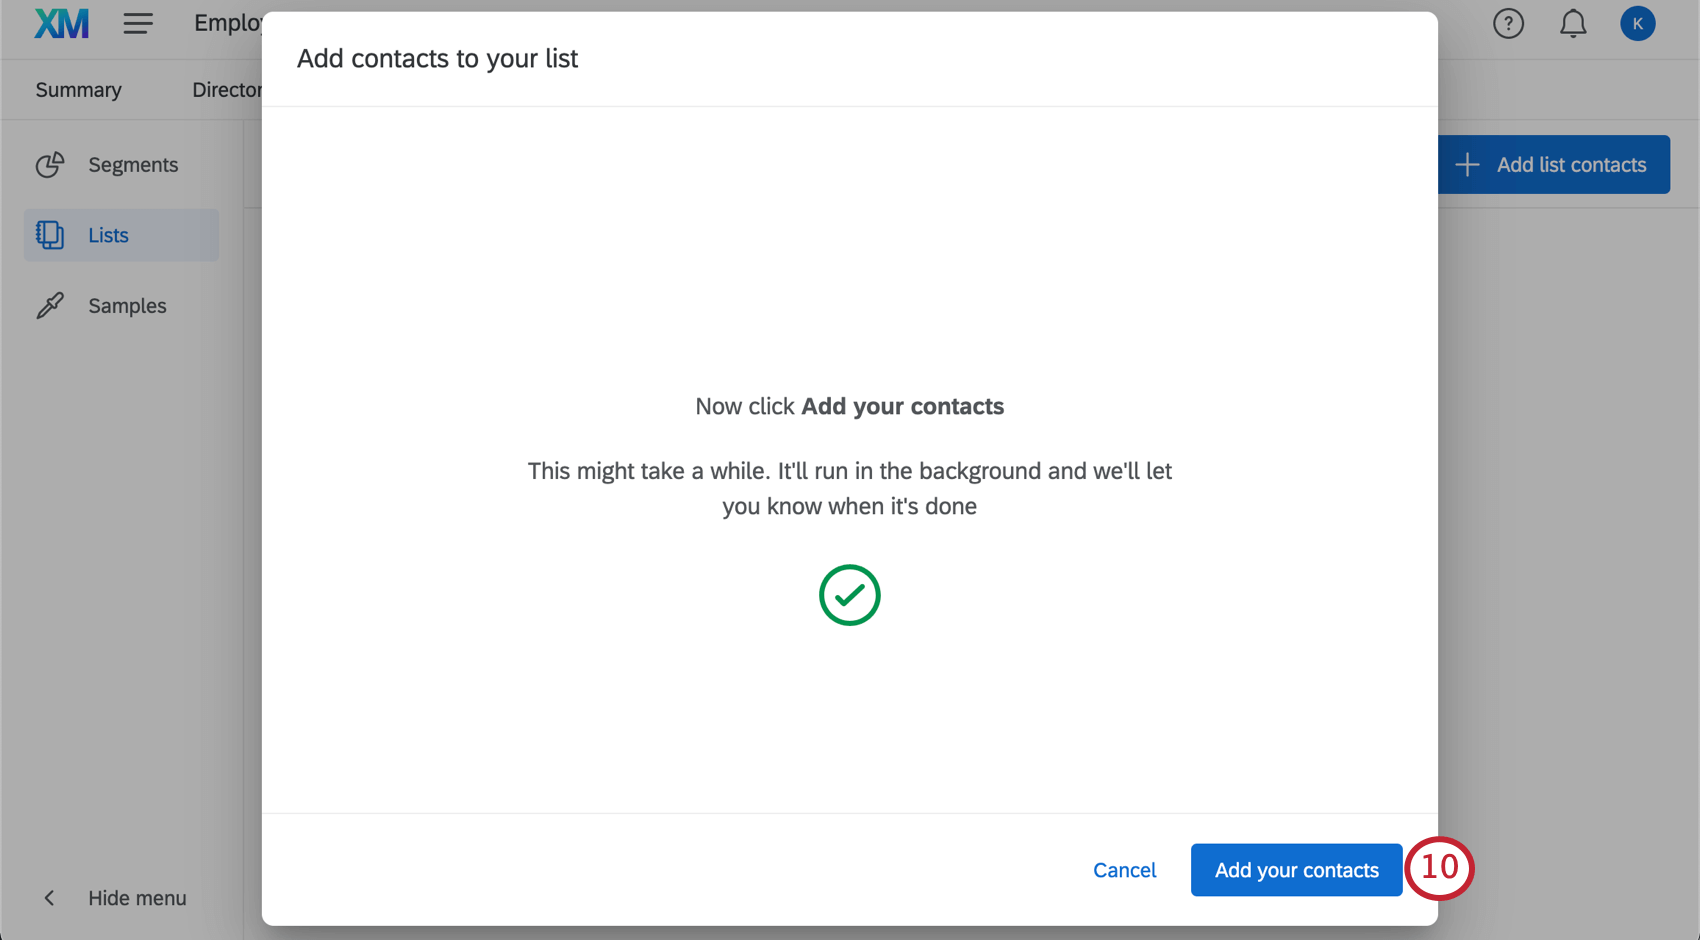Screen dimensions: 1700x940
Task: Collapse the menu with the left chevron
Action: coord(49,898)
